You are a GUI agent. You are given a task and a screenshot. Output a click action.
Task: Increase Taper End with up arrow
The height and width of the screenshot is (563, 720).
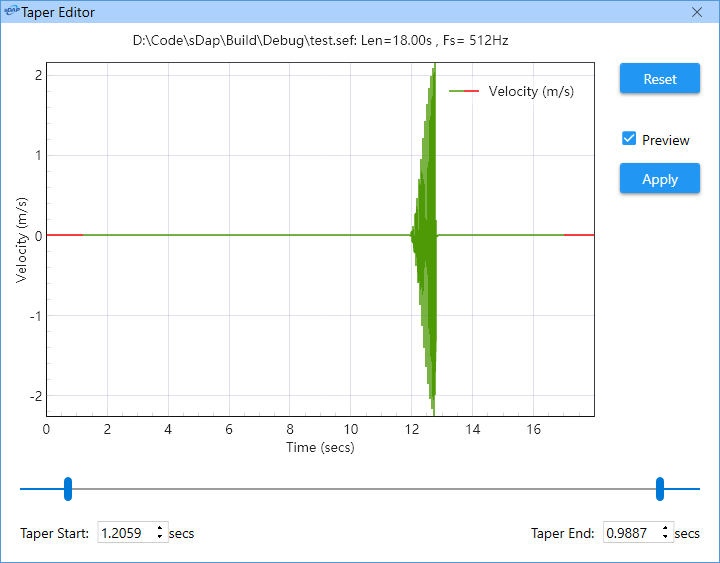(x=665, y=528)
